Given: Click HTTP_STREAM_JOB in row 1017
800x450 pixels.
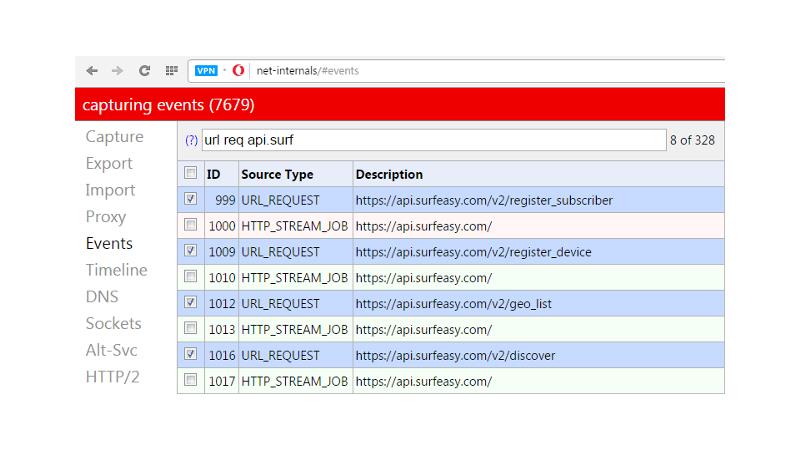Looking at the screenshot, I should (x=294, y=381).
